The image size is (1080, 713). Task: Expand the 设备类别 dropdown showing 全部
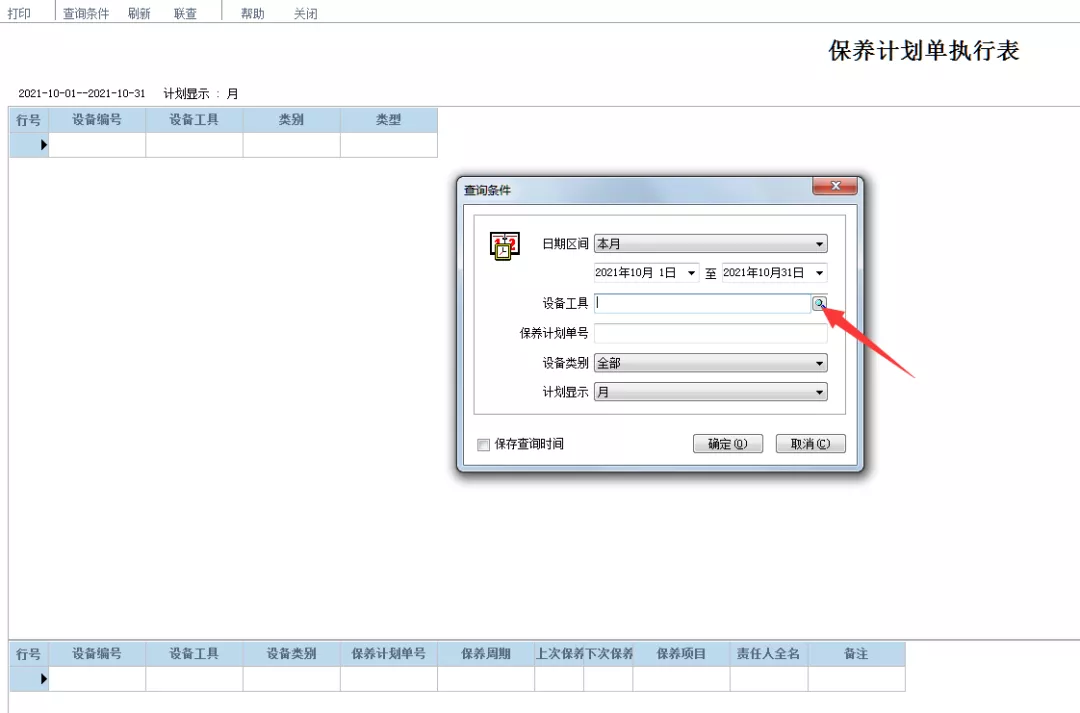tap(710, 363)
